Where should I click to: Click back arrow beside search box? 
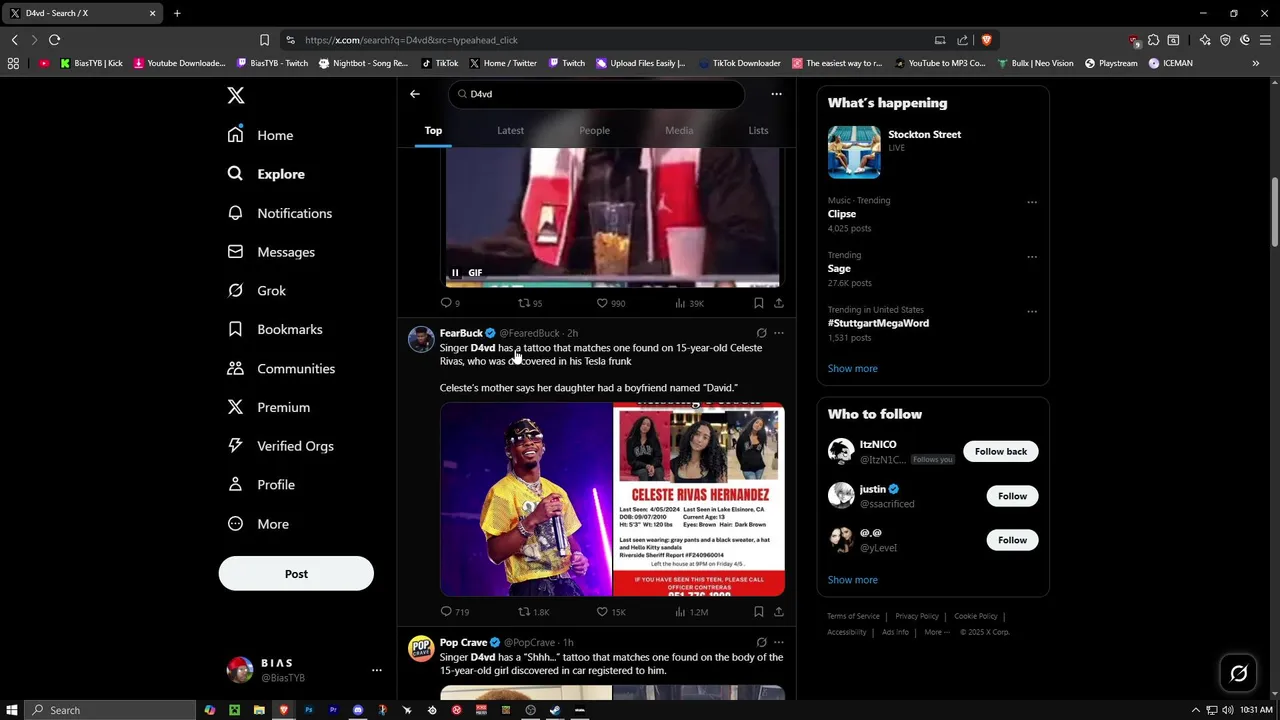[x=415, y=94]
